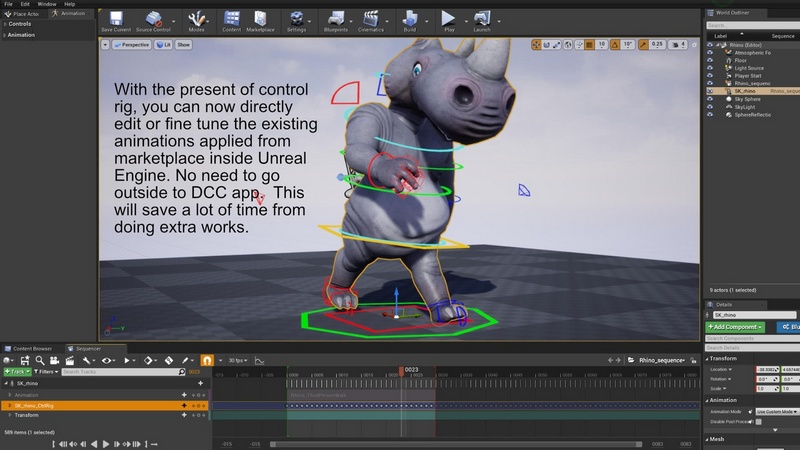Screen dimensions: 800x450
Task: Click the Play button in main toolbar
Action: (448, 20)
